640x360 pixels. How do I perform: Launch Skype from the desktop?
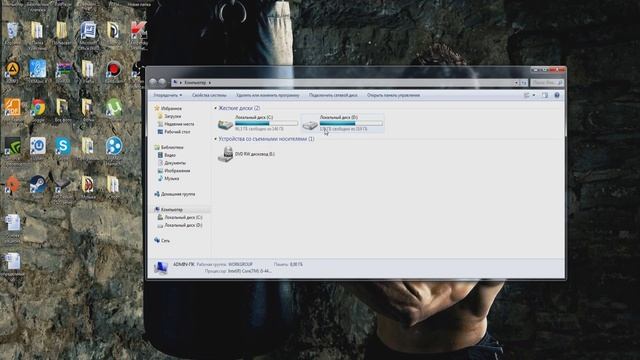click(x=63, y=146)
